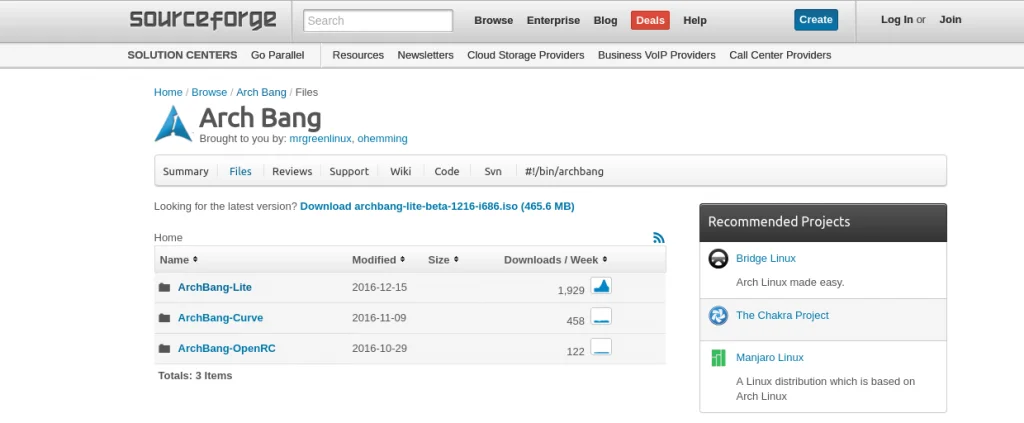Viewport: 1024px width, 423px height.
Task: Download archbang-lite-beta-1216-i686.iso latest version
Action: (437, 206)
